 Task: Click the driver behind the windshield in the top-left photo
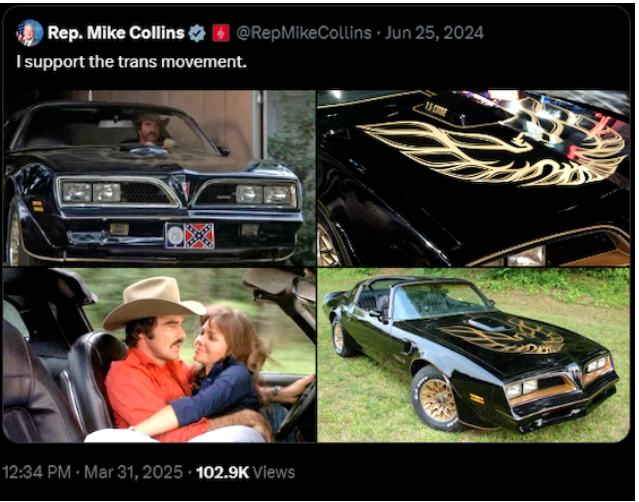click(x=152, y=130)
